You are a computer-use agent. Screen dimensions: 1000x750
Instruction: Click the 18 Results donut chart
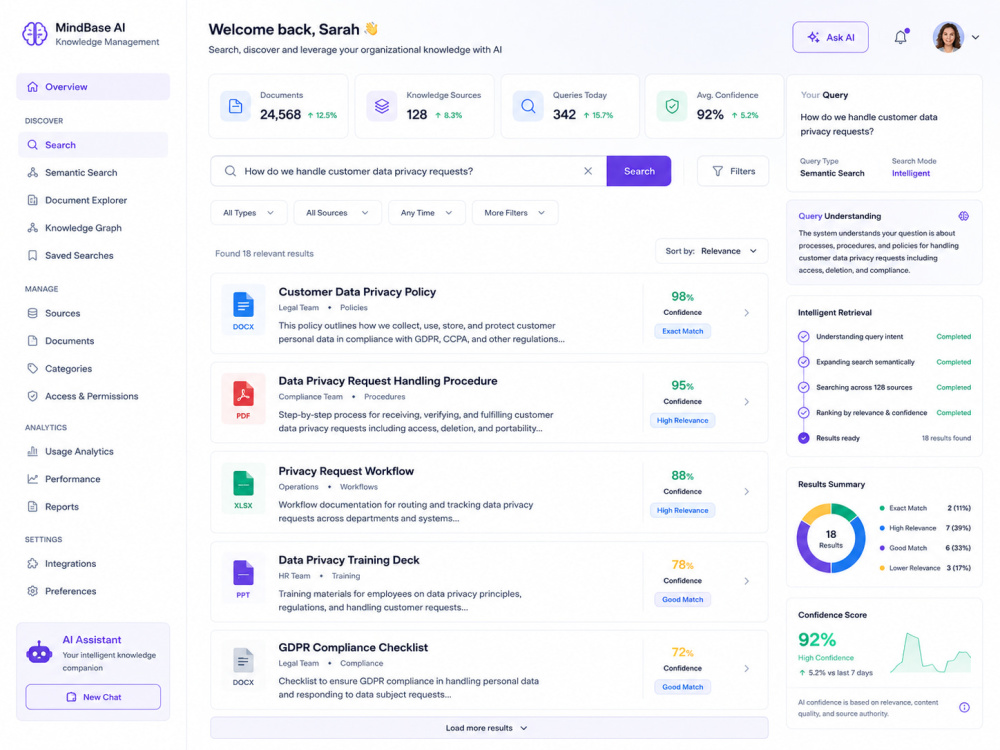point(830,538)
